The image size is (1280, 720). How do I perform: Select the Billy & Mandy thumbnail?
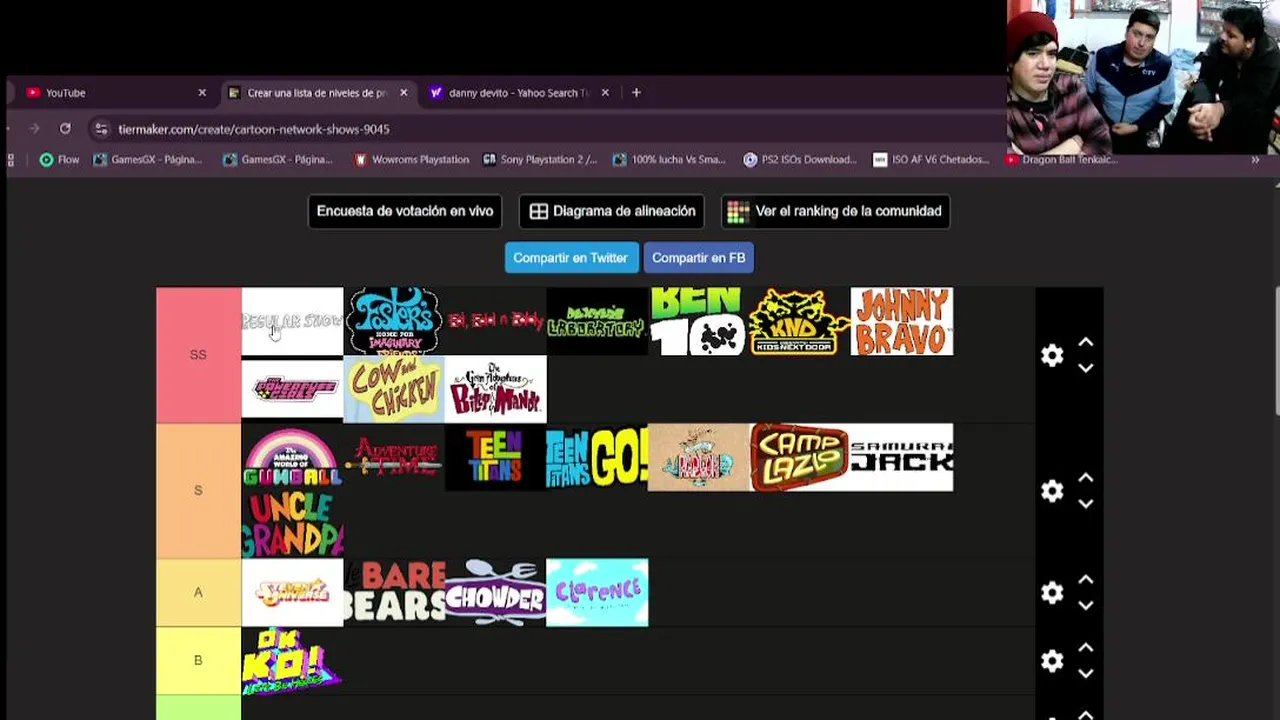pyautogui.click(x=495, y=389)
